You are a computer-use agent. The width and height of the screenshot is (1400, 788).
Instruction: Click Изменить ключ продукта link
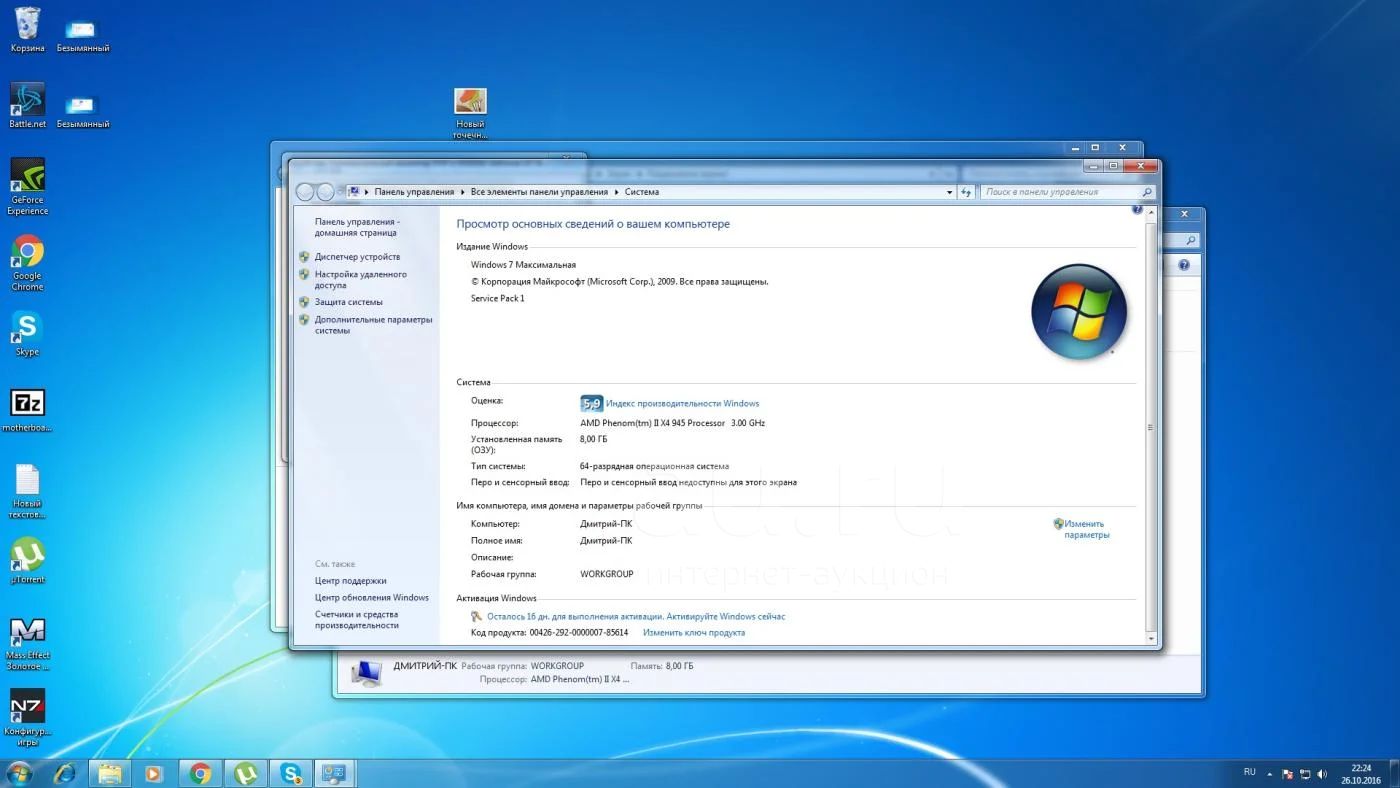coord(694,633)
